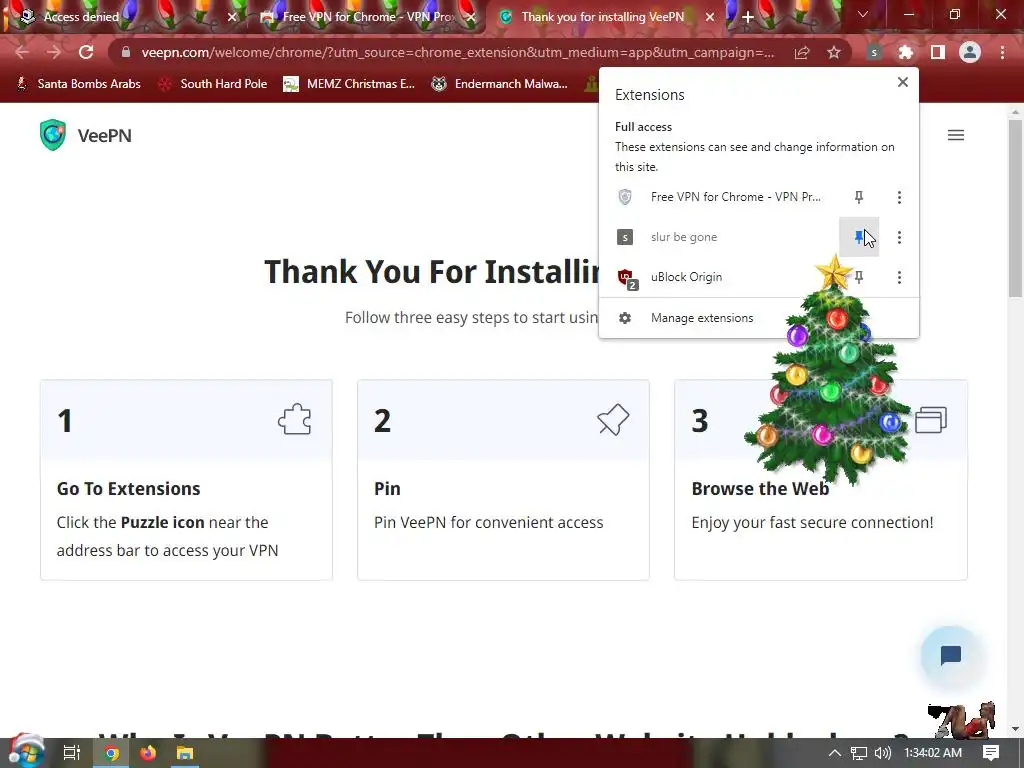Open the volume tray icon
The width and height of the screenshot is (1024, 768).
(882, 753)
